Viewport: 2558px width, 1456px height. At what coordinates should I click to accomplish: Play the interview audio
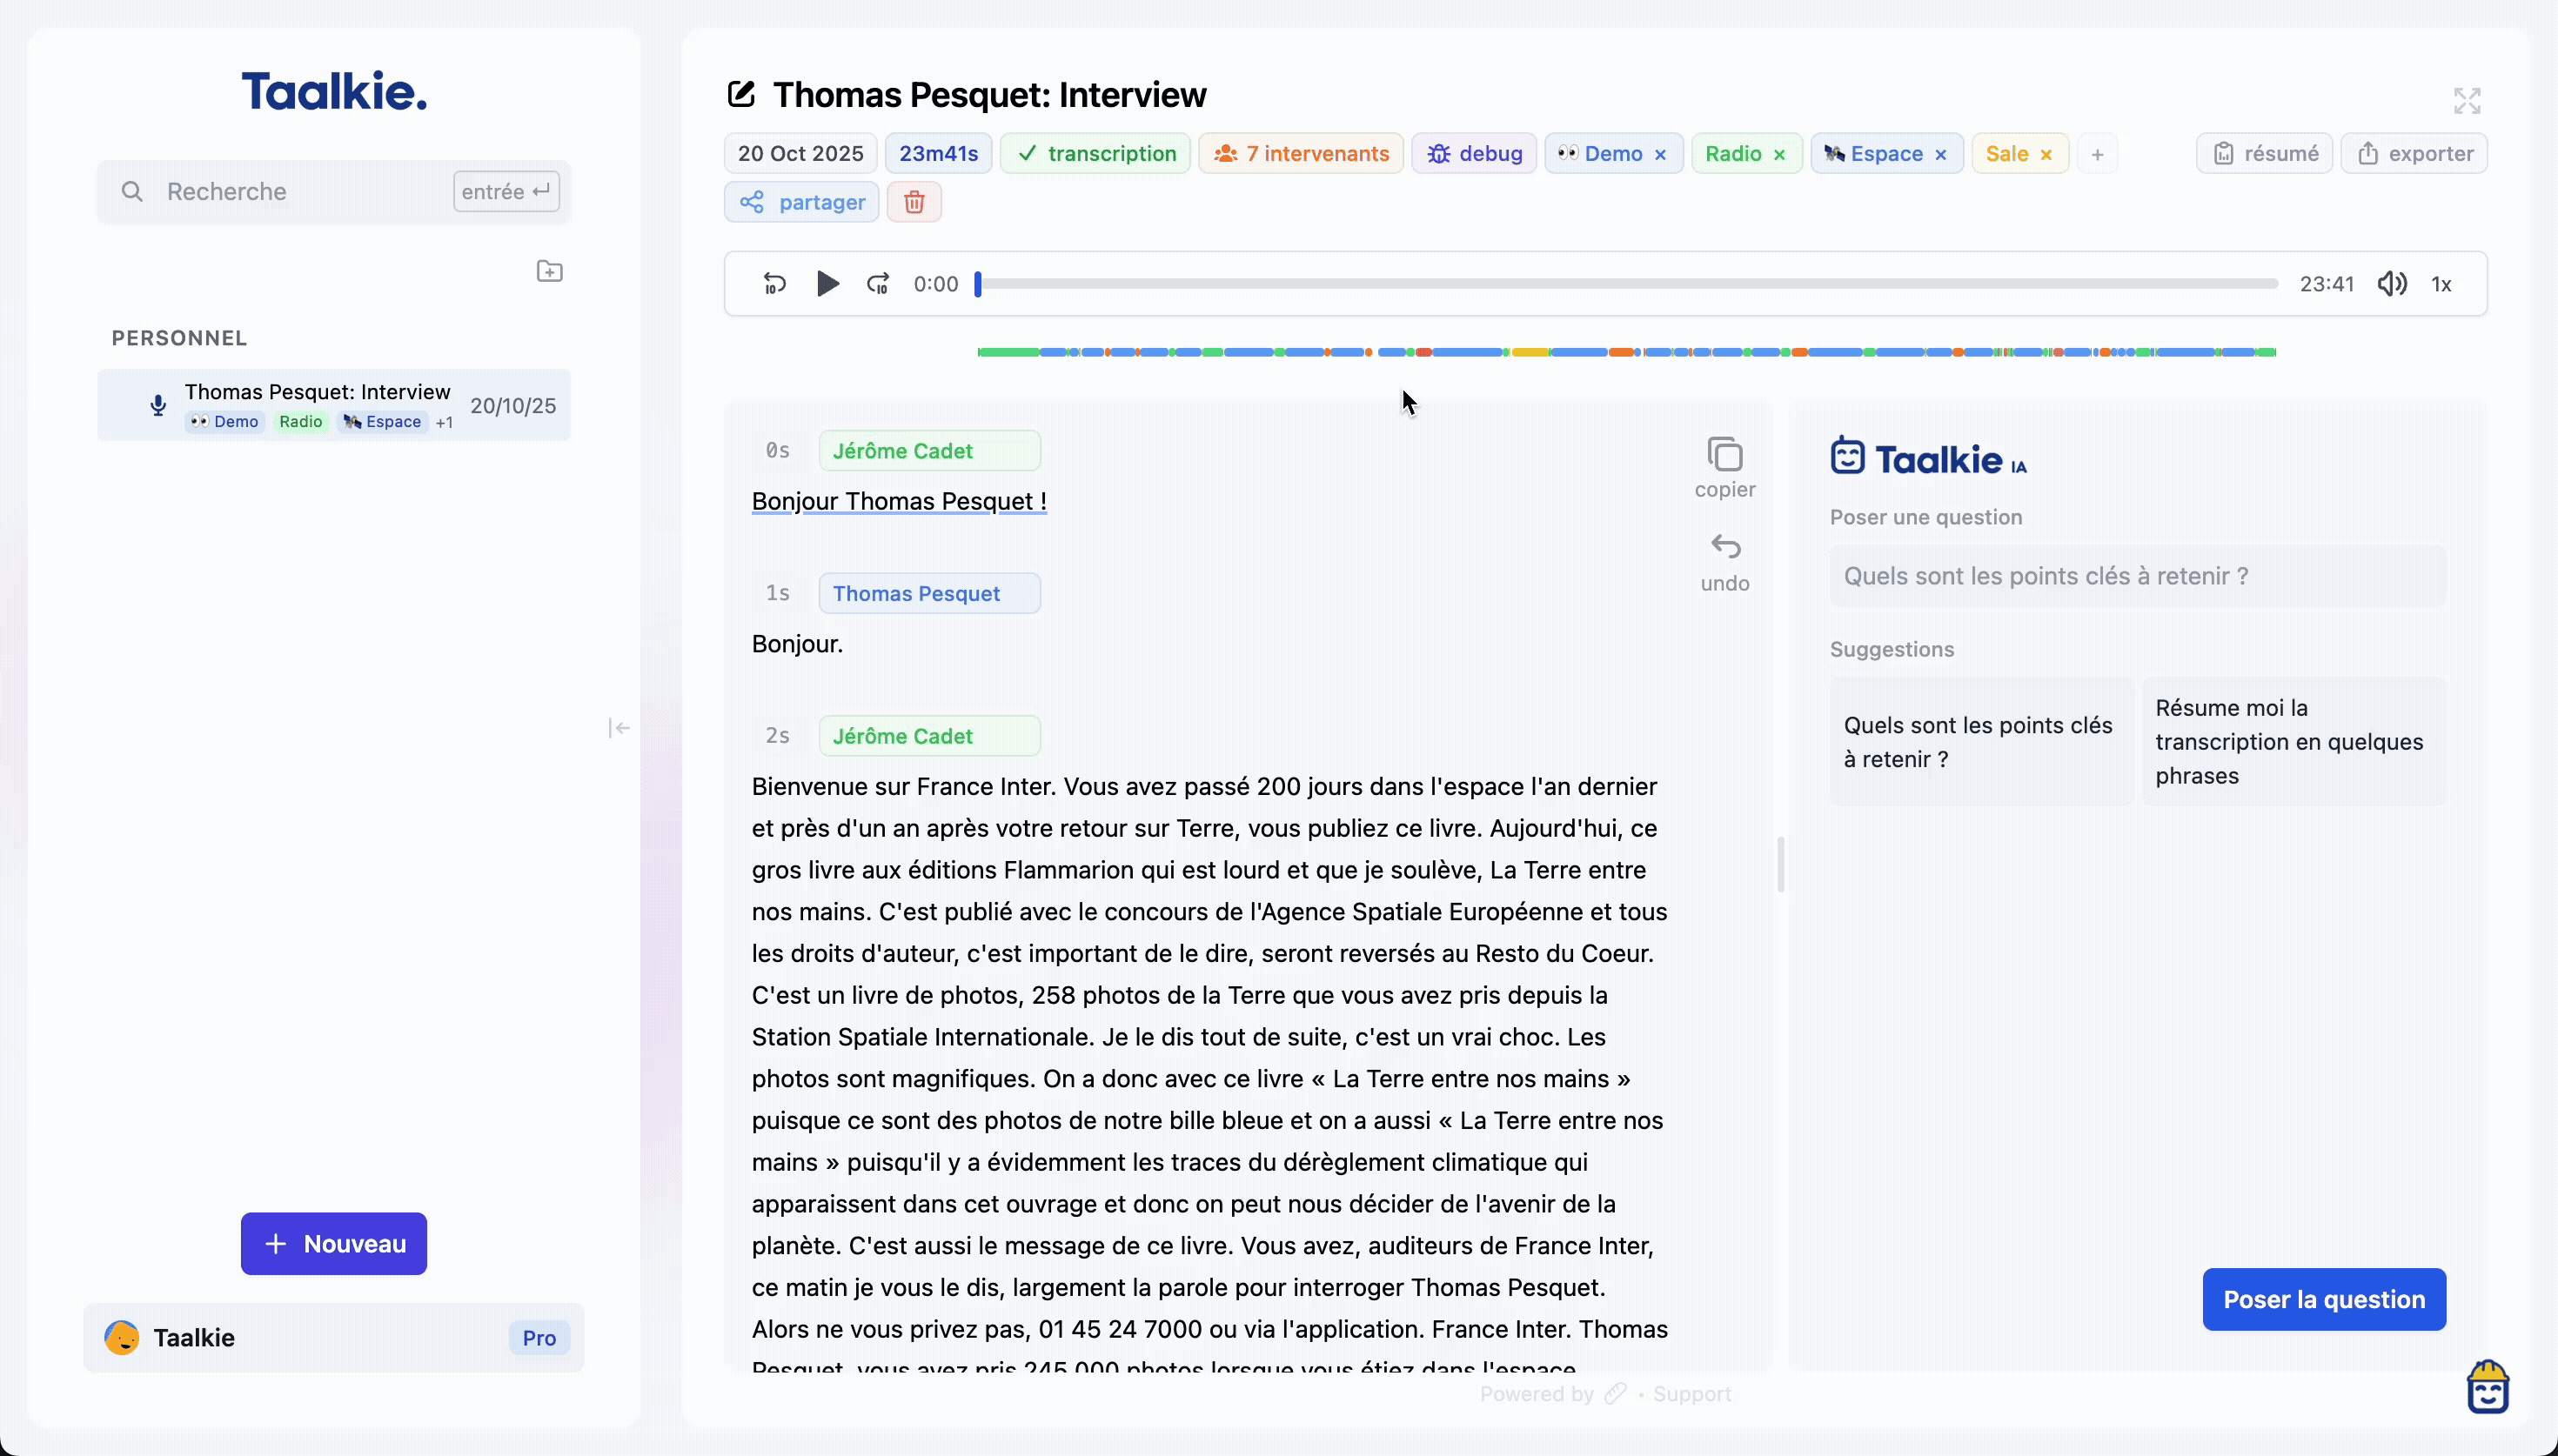click(827, 284)
